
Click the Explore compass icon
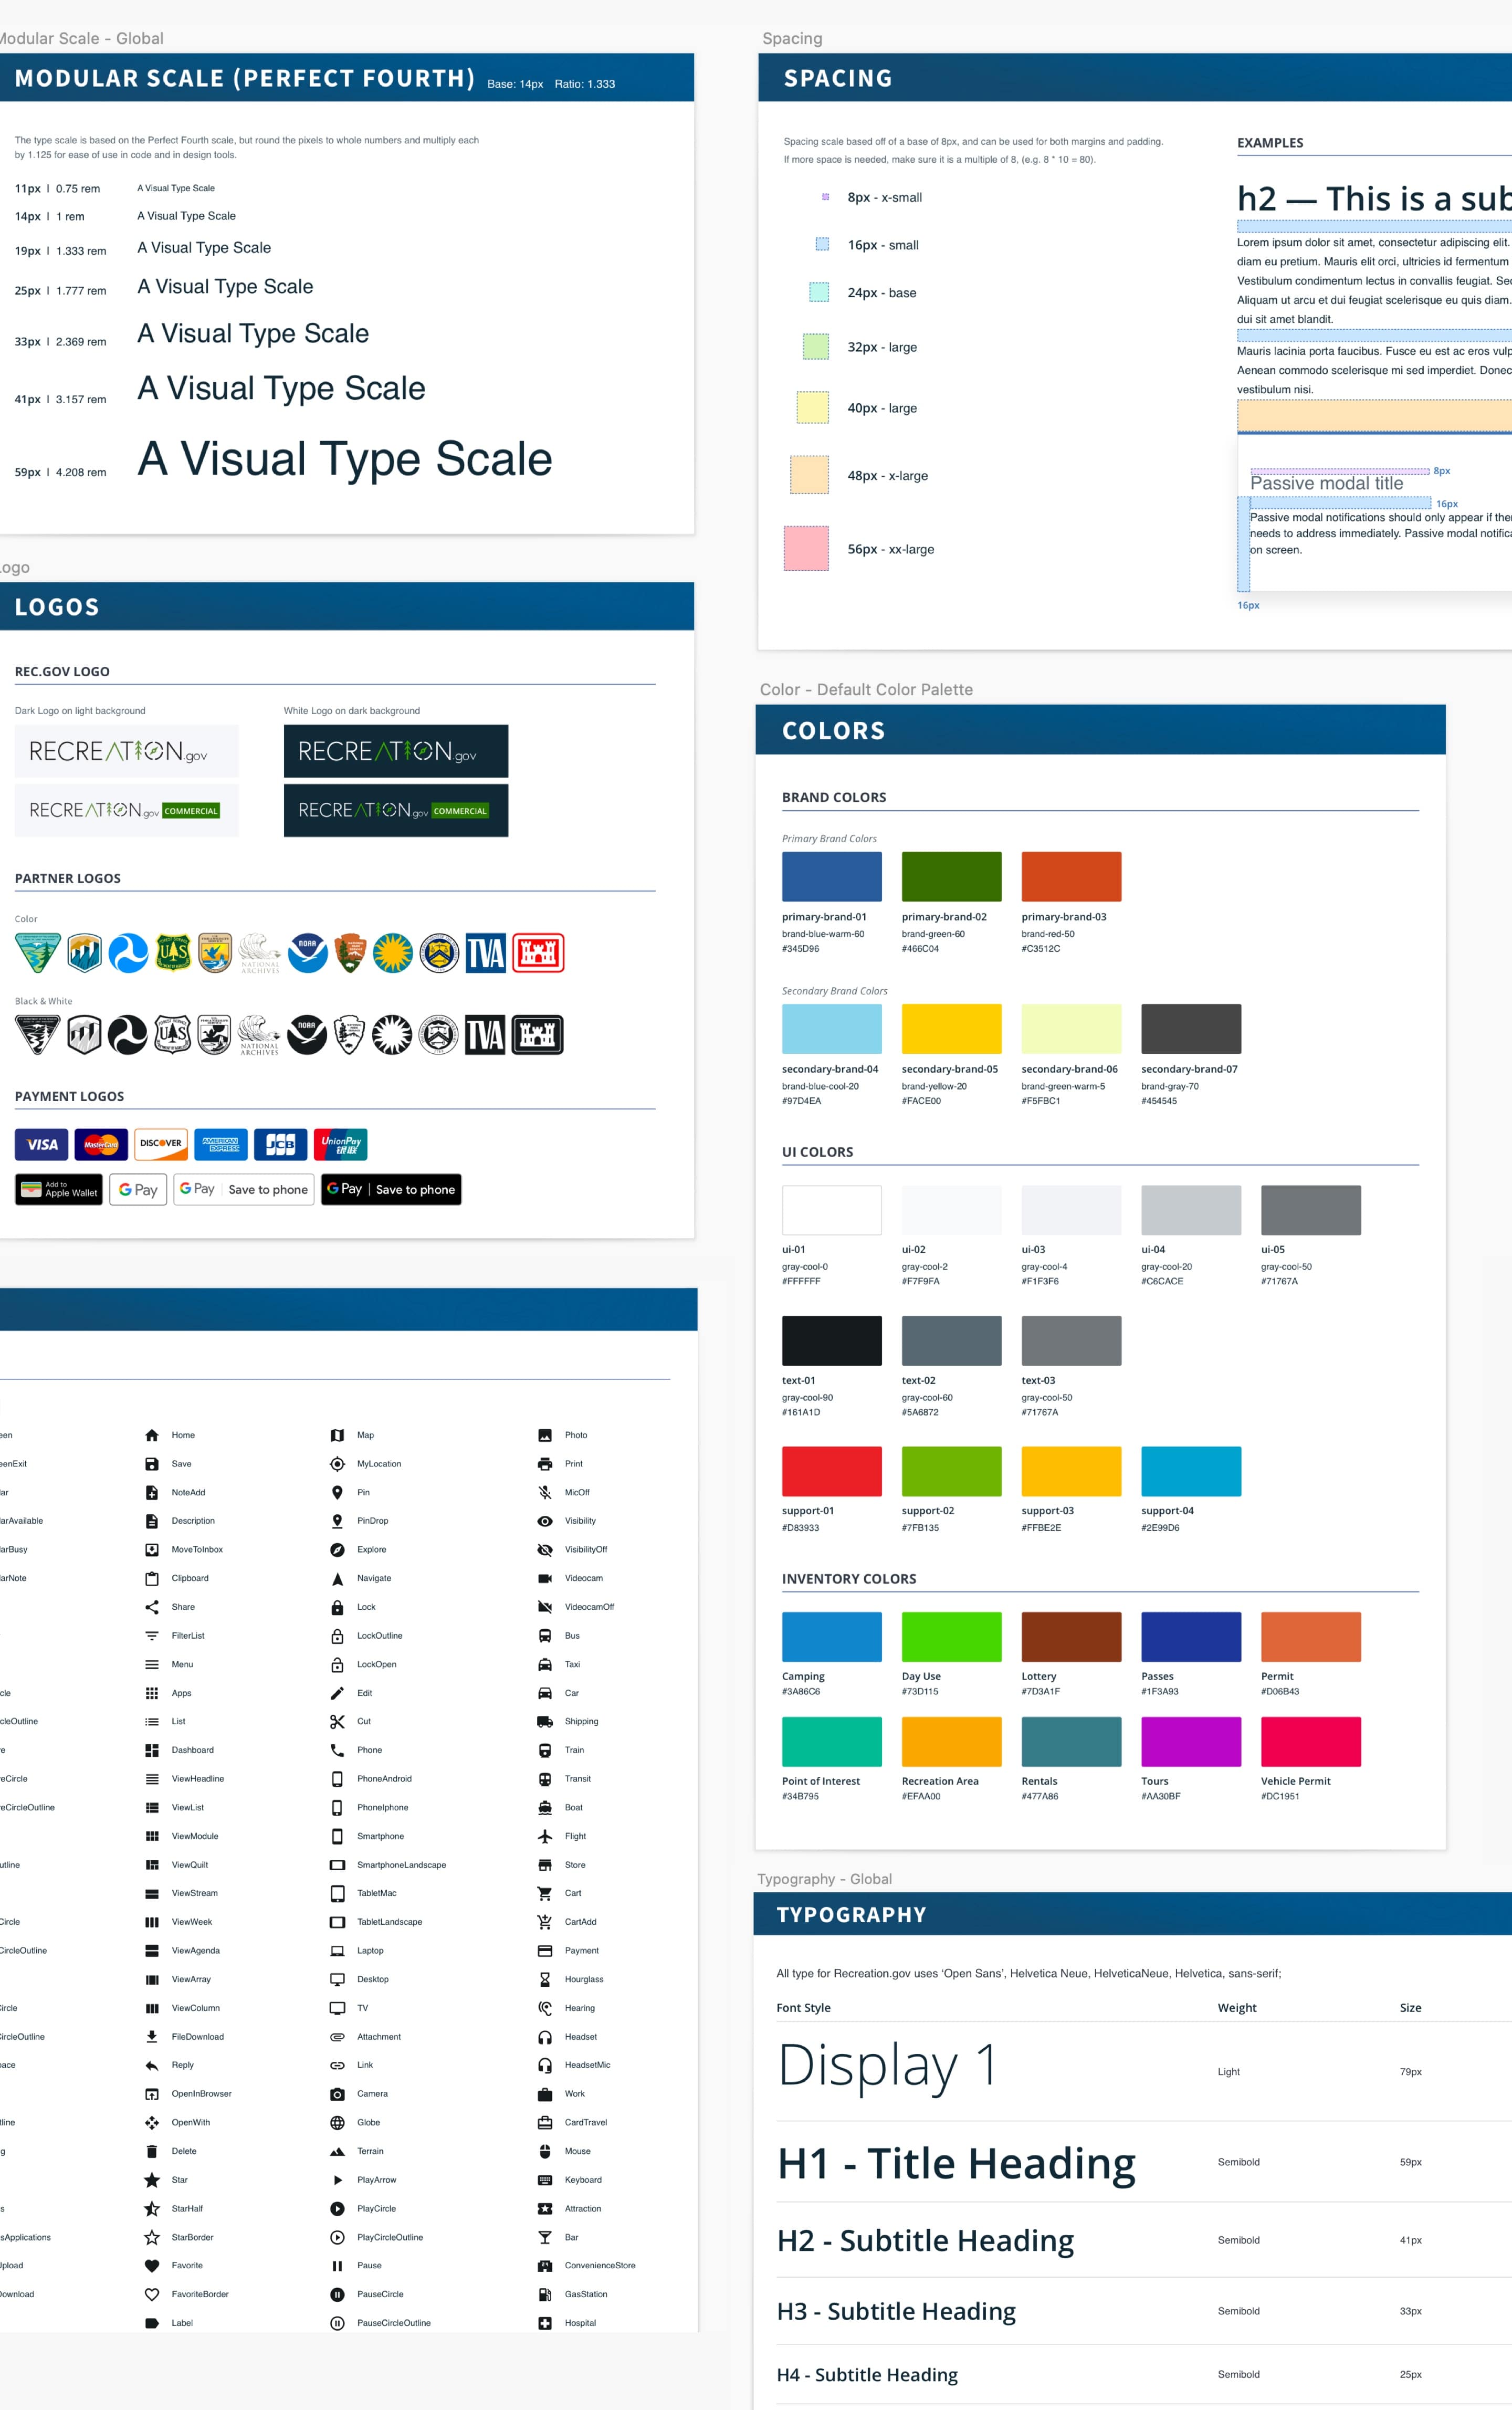(337, 1549)
